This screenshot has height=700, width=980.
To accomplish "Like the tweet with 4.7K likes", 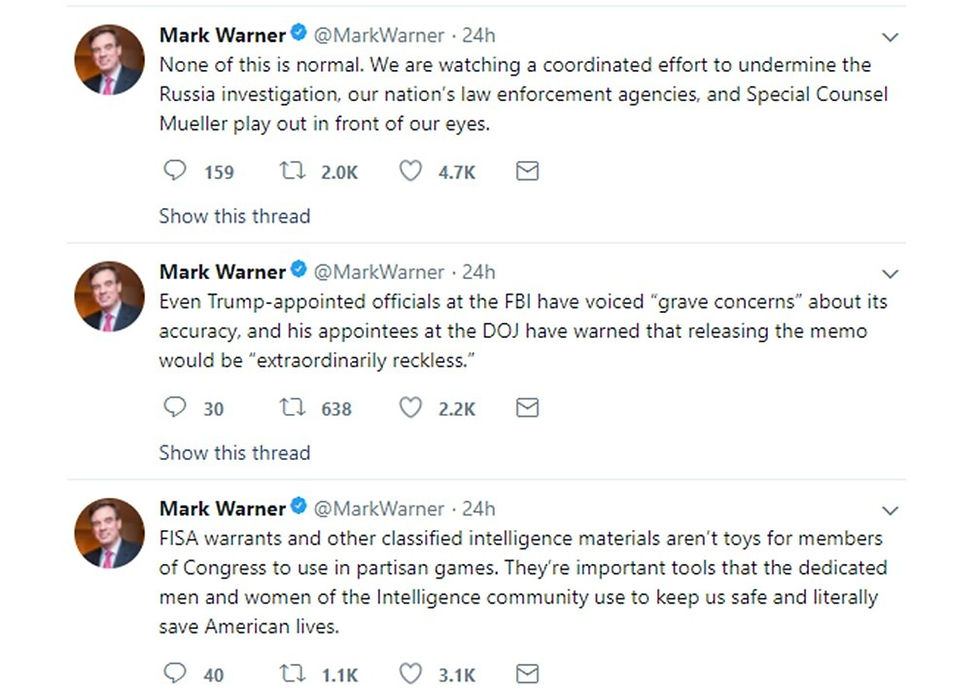I will 410,171.
